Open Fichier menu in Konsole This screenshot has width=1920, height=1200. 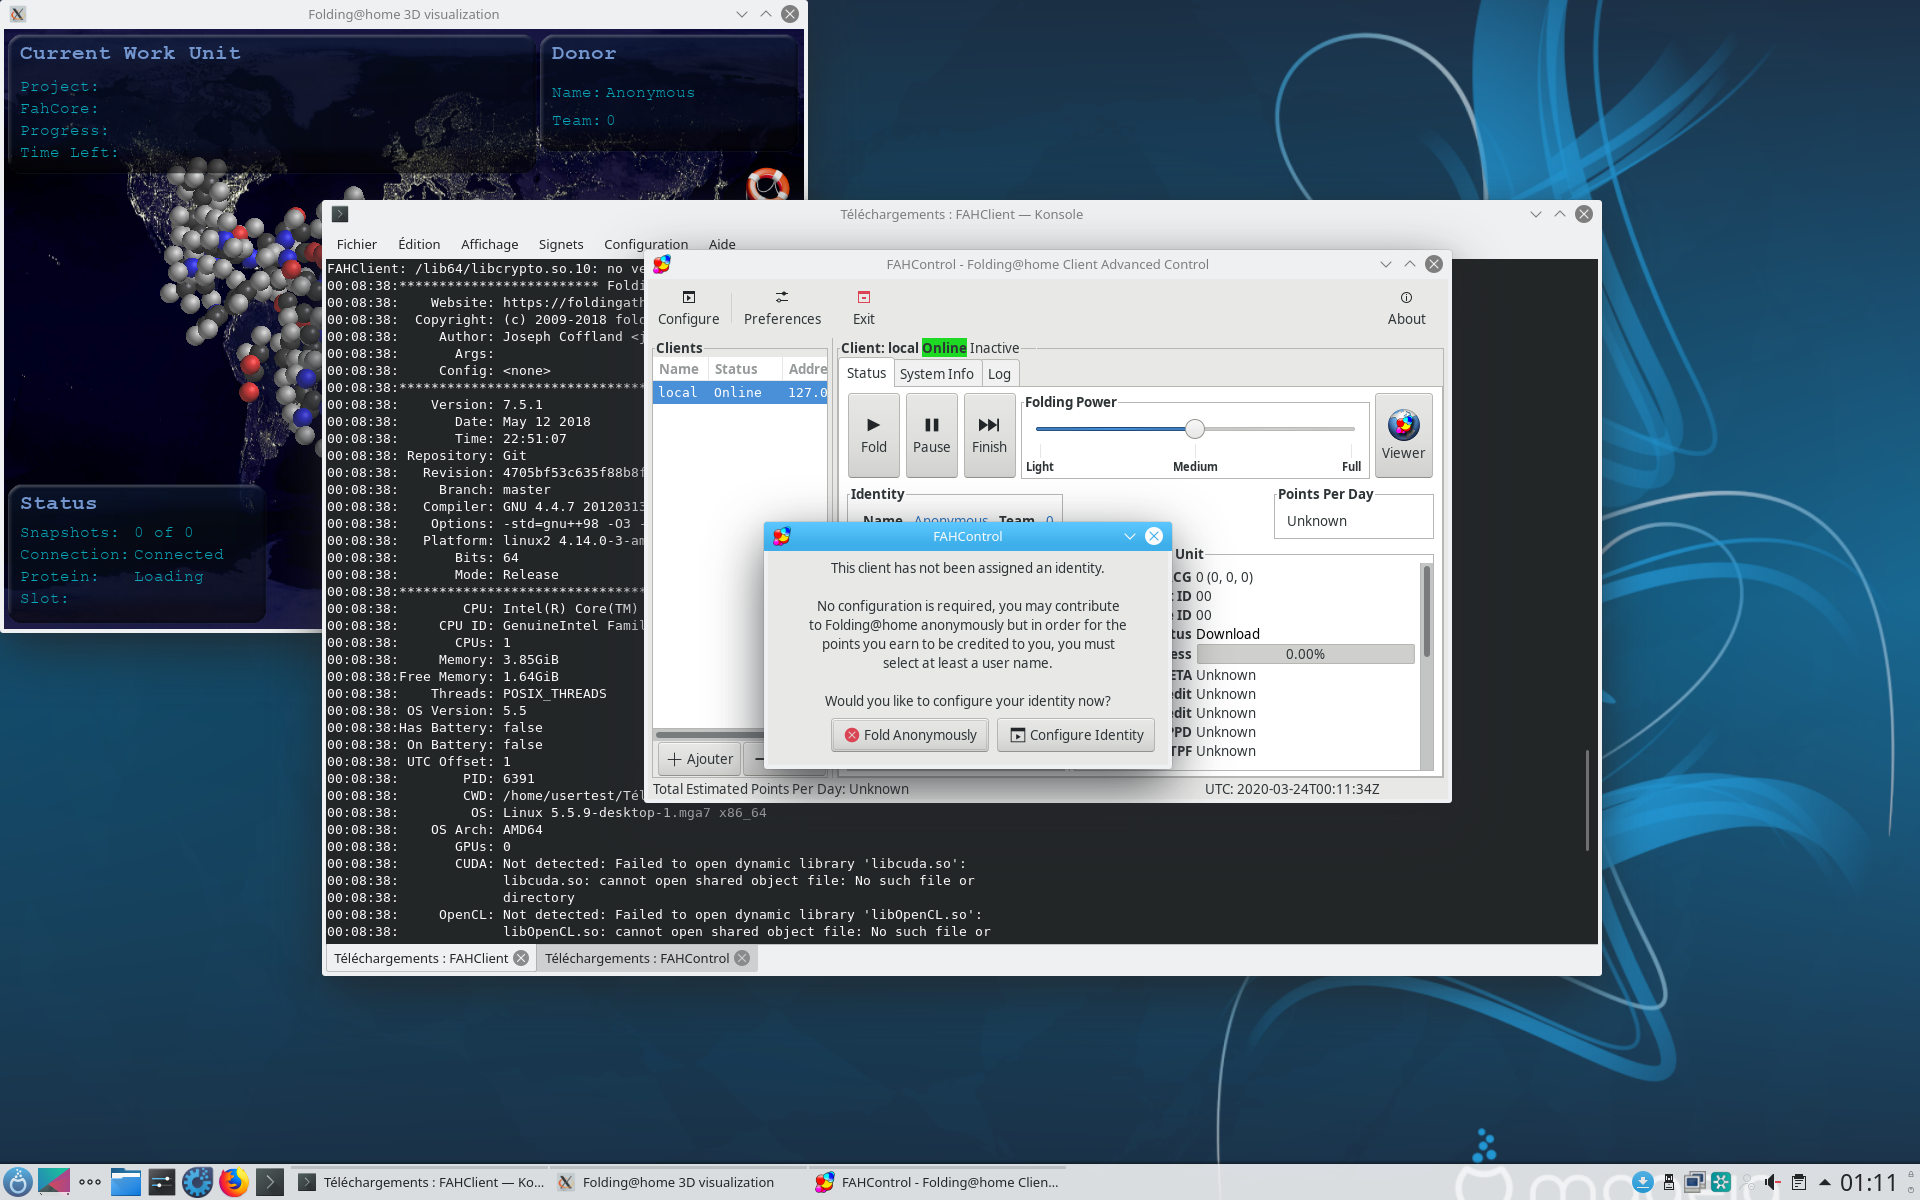click(x=357, y=244)
